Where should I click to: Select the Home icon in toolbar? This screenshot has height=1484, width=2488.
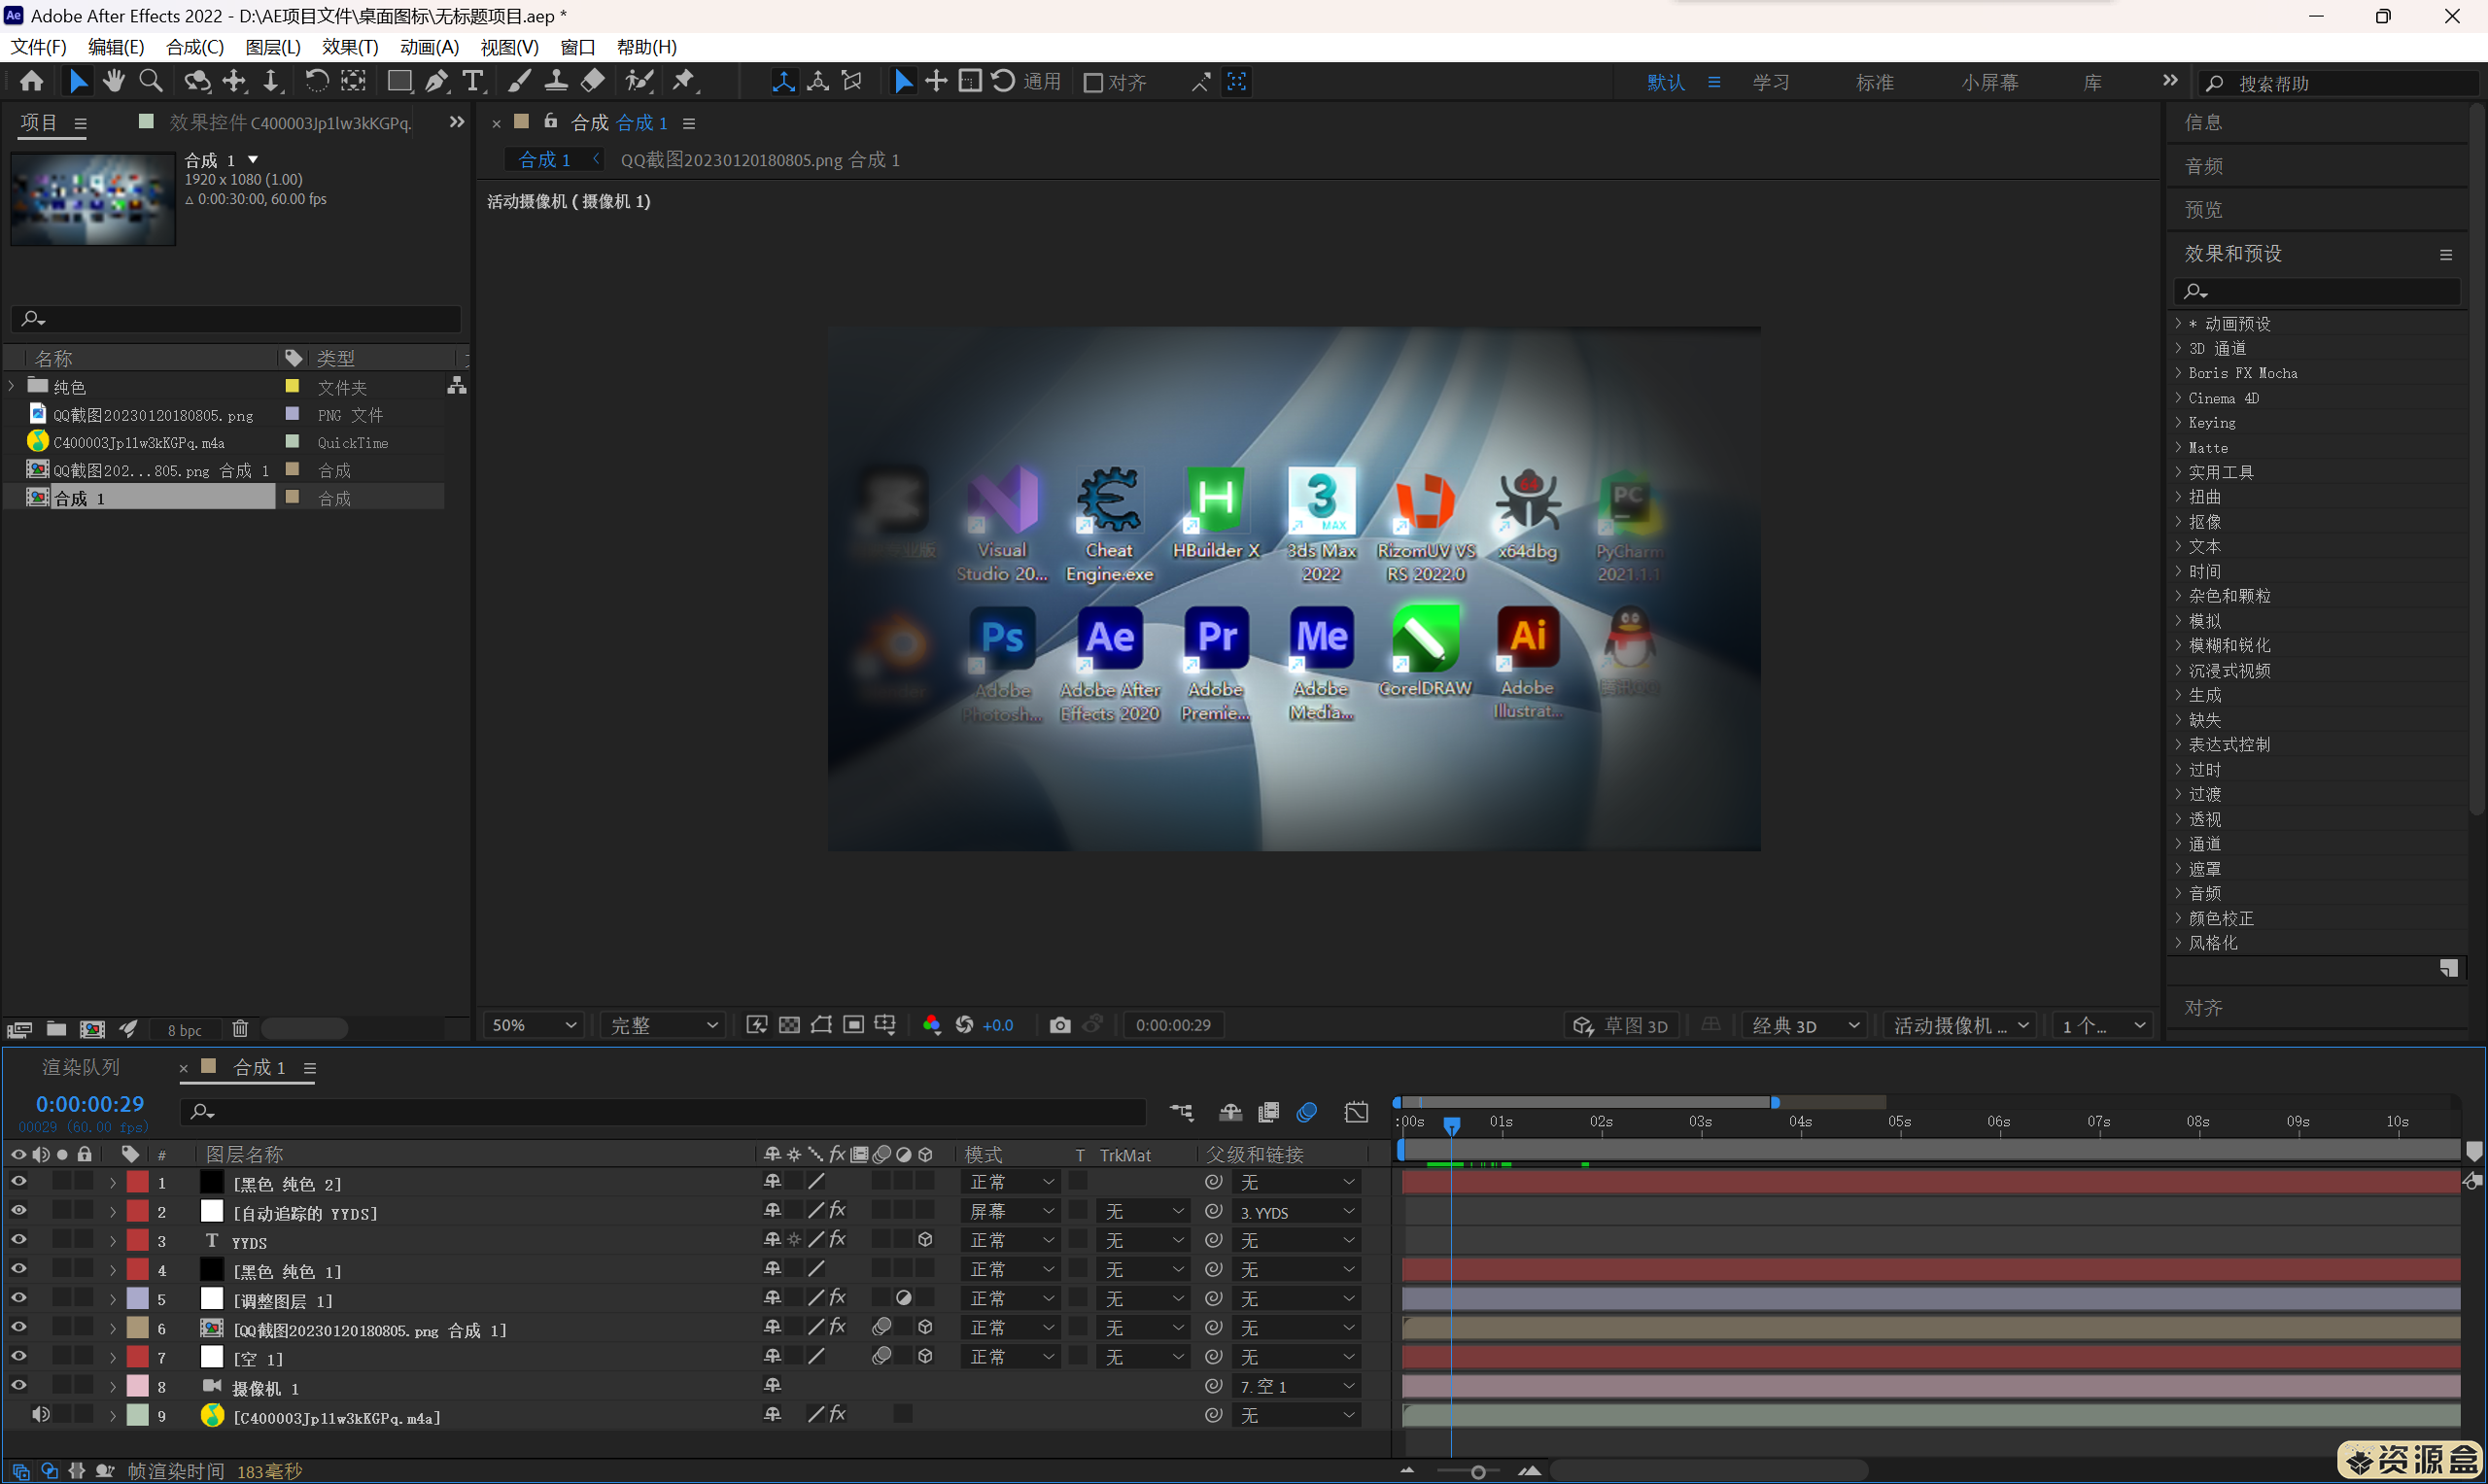point(31,81)
